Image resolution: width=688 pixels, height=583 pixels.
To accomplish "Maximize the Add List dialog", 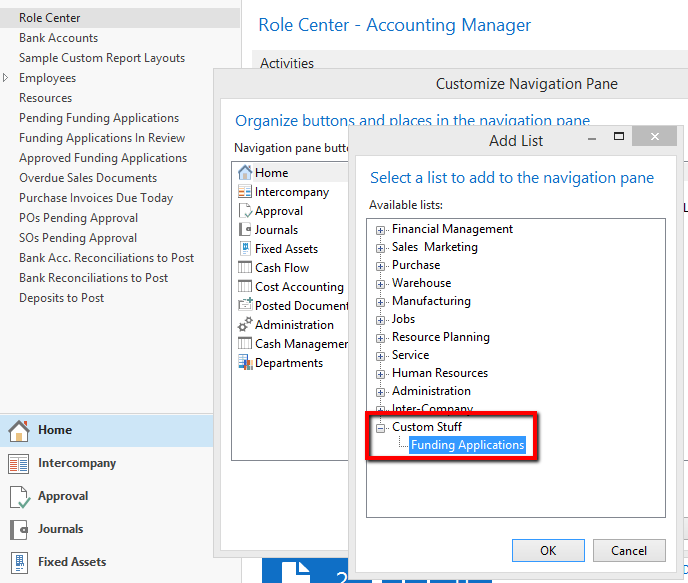I will coord(619,137).
